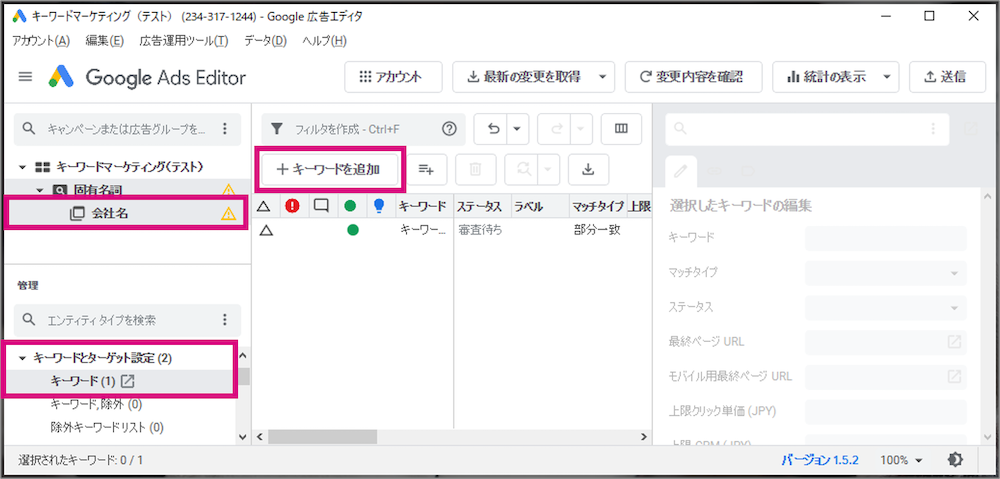Screen dimensions: 1000x479
Task: Open the replace text dropdown arrow
Action: click(x=548, y=169)
